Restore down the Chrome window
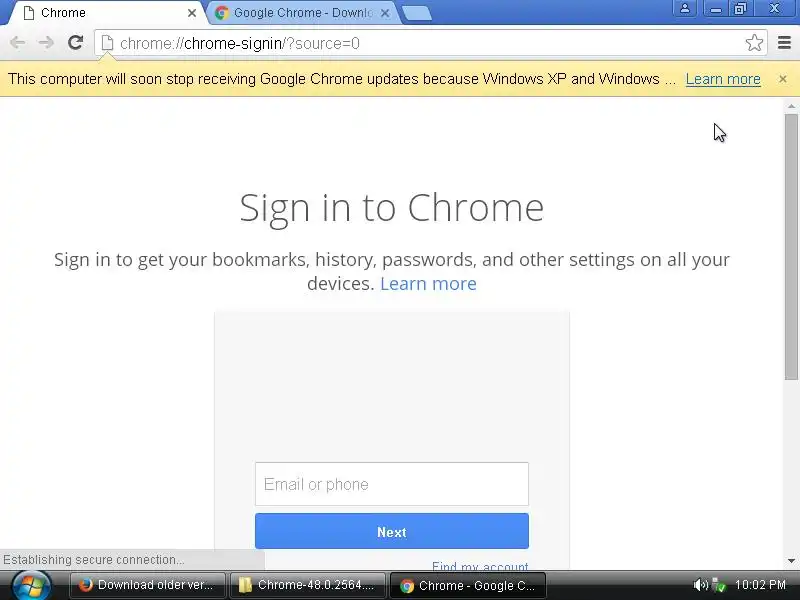This screenshot has width=800, height=600. [740, 9]
